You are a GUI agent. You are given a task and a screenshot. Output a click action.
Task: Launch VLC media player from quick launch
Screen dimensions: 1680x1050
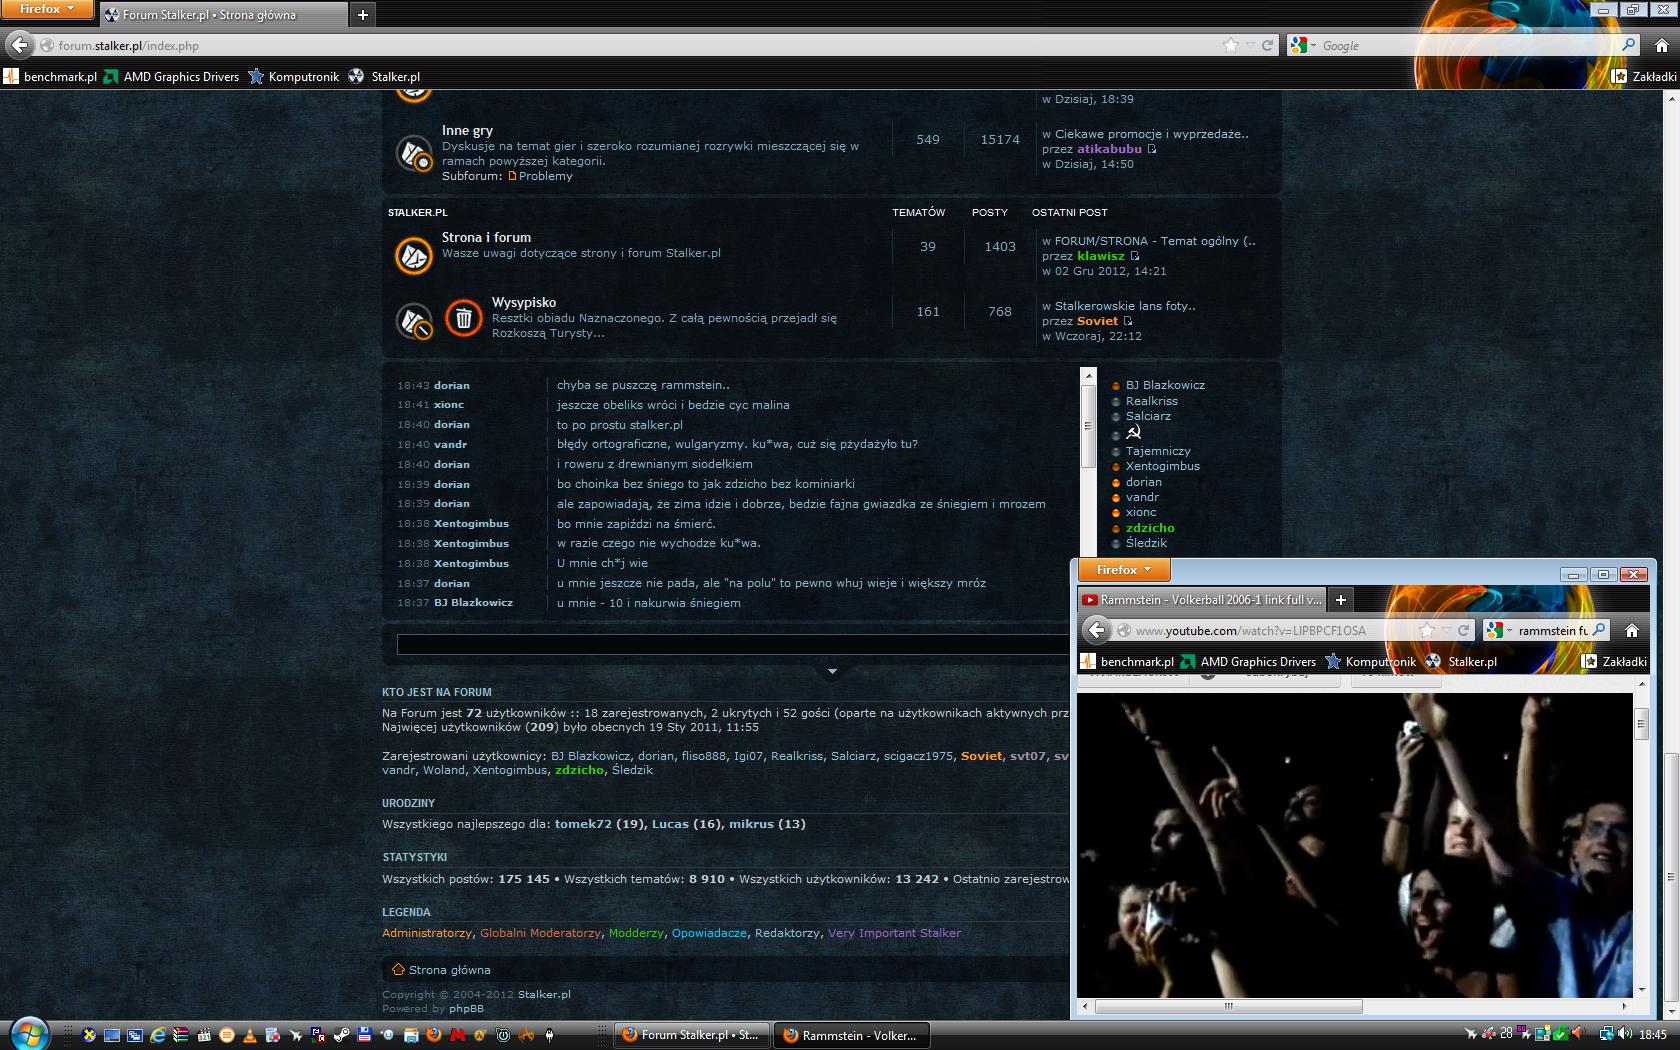pos(249,1035)
